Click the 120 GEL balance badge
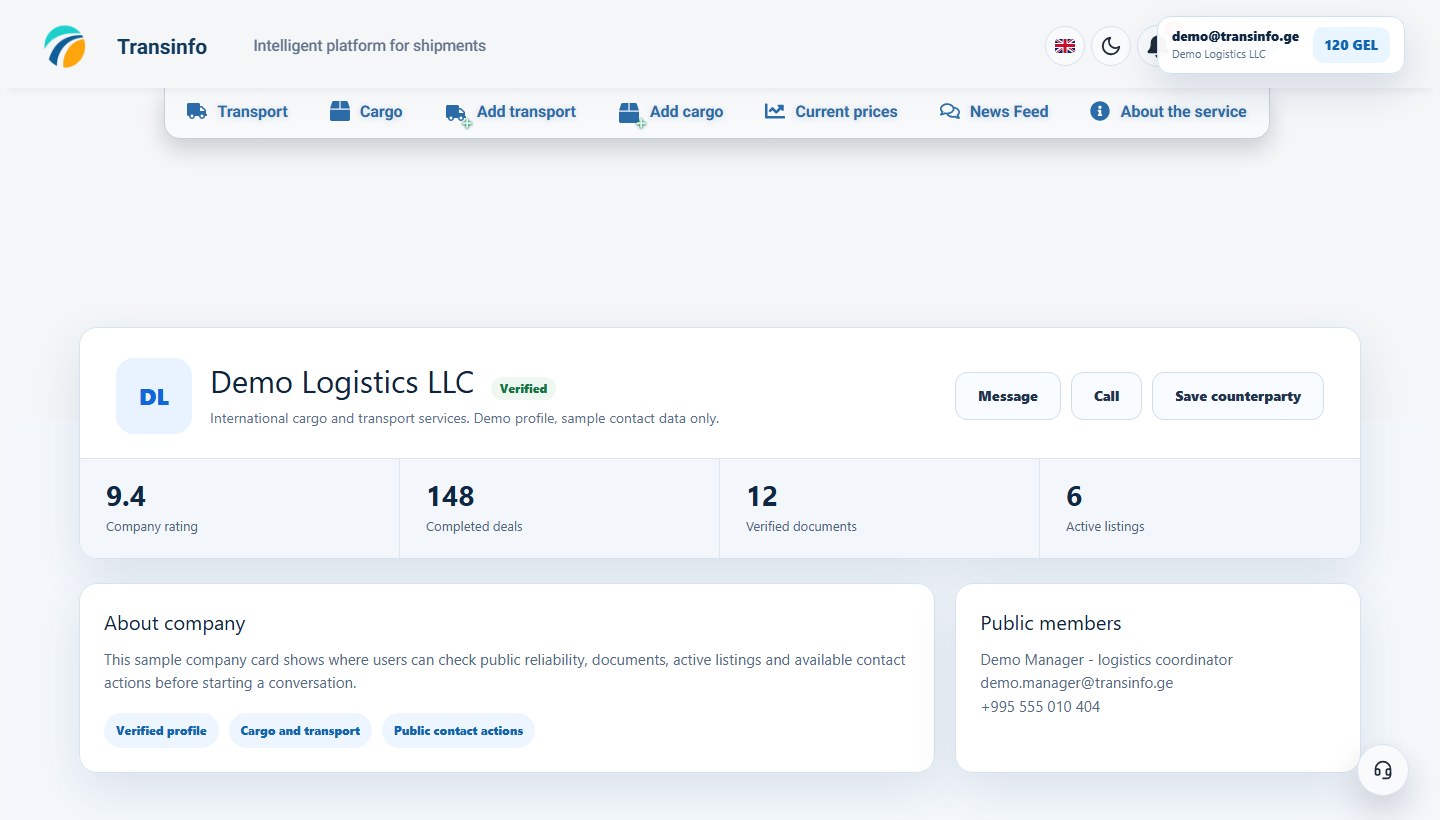This screenshot has width=1440, height=820. (x=1351, y=45)
